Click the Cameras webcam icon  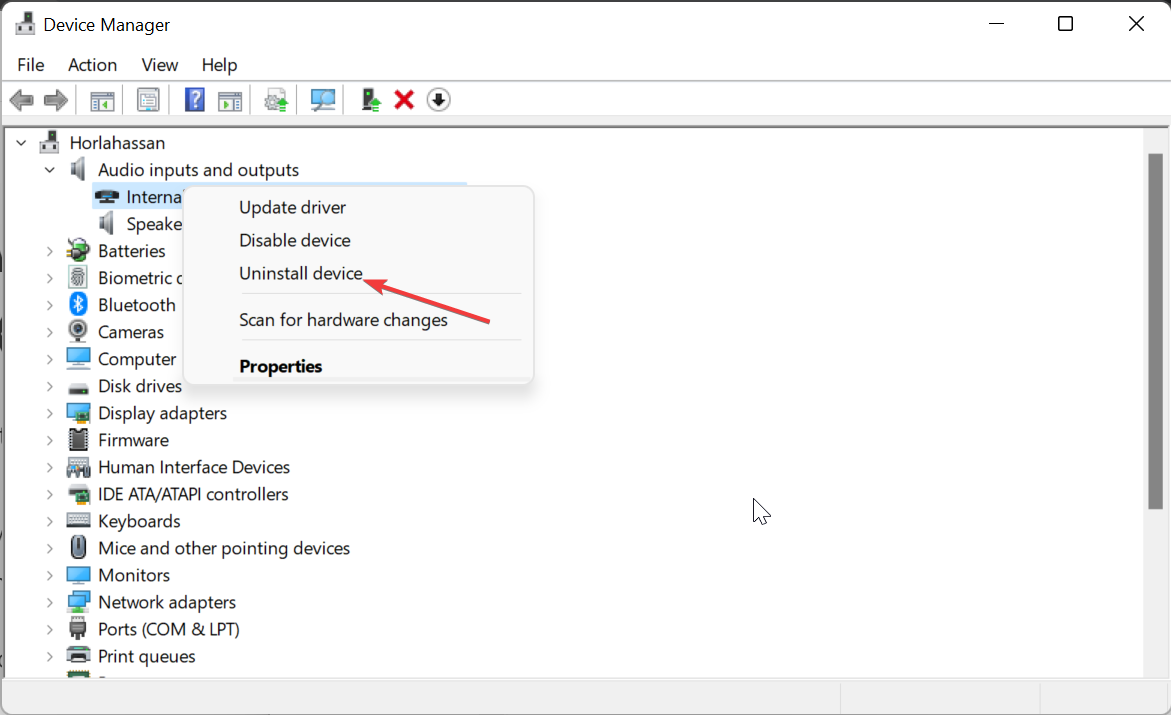(78, 331)
